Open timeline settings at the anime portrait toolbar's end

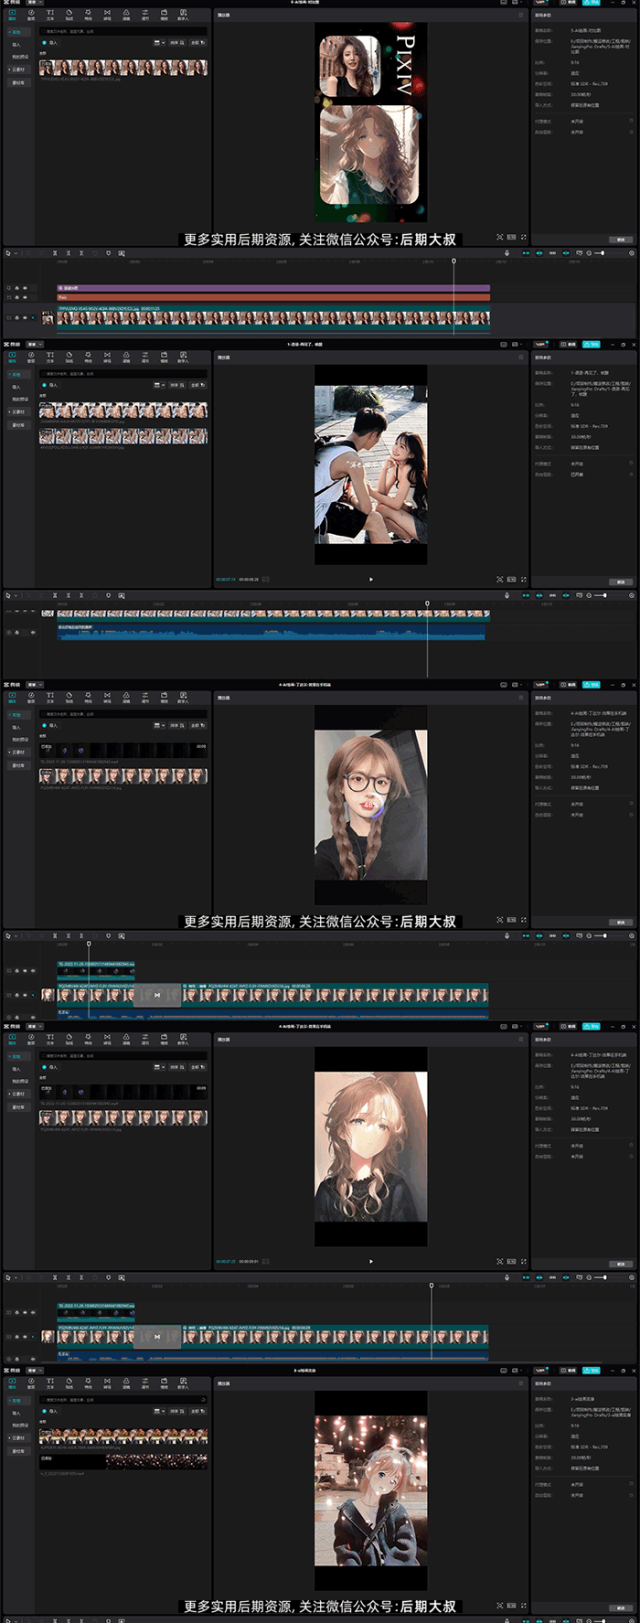631,1277
